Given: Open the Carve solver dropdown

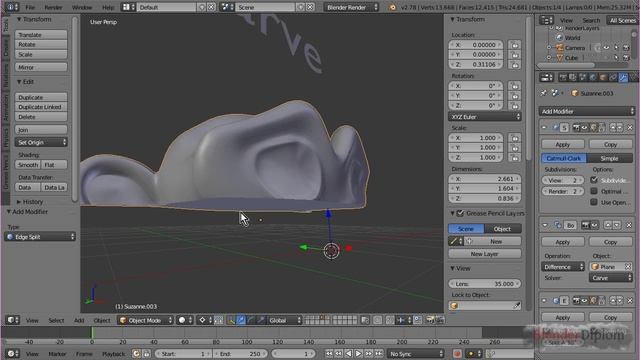Looking at the screenshot, I should coord(611,278).
